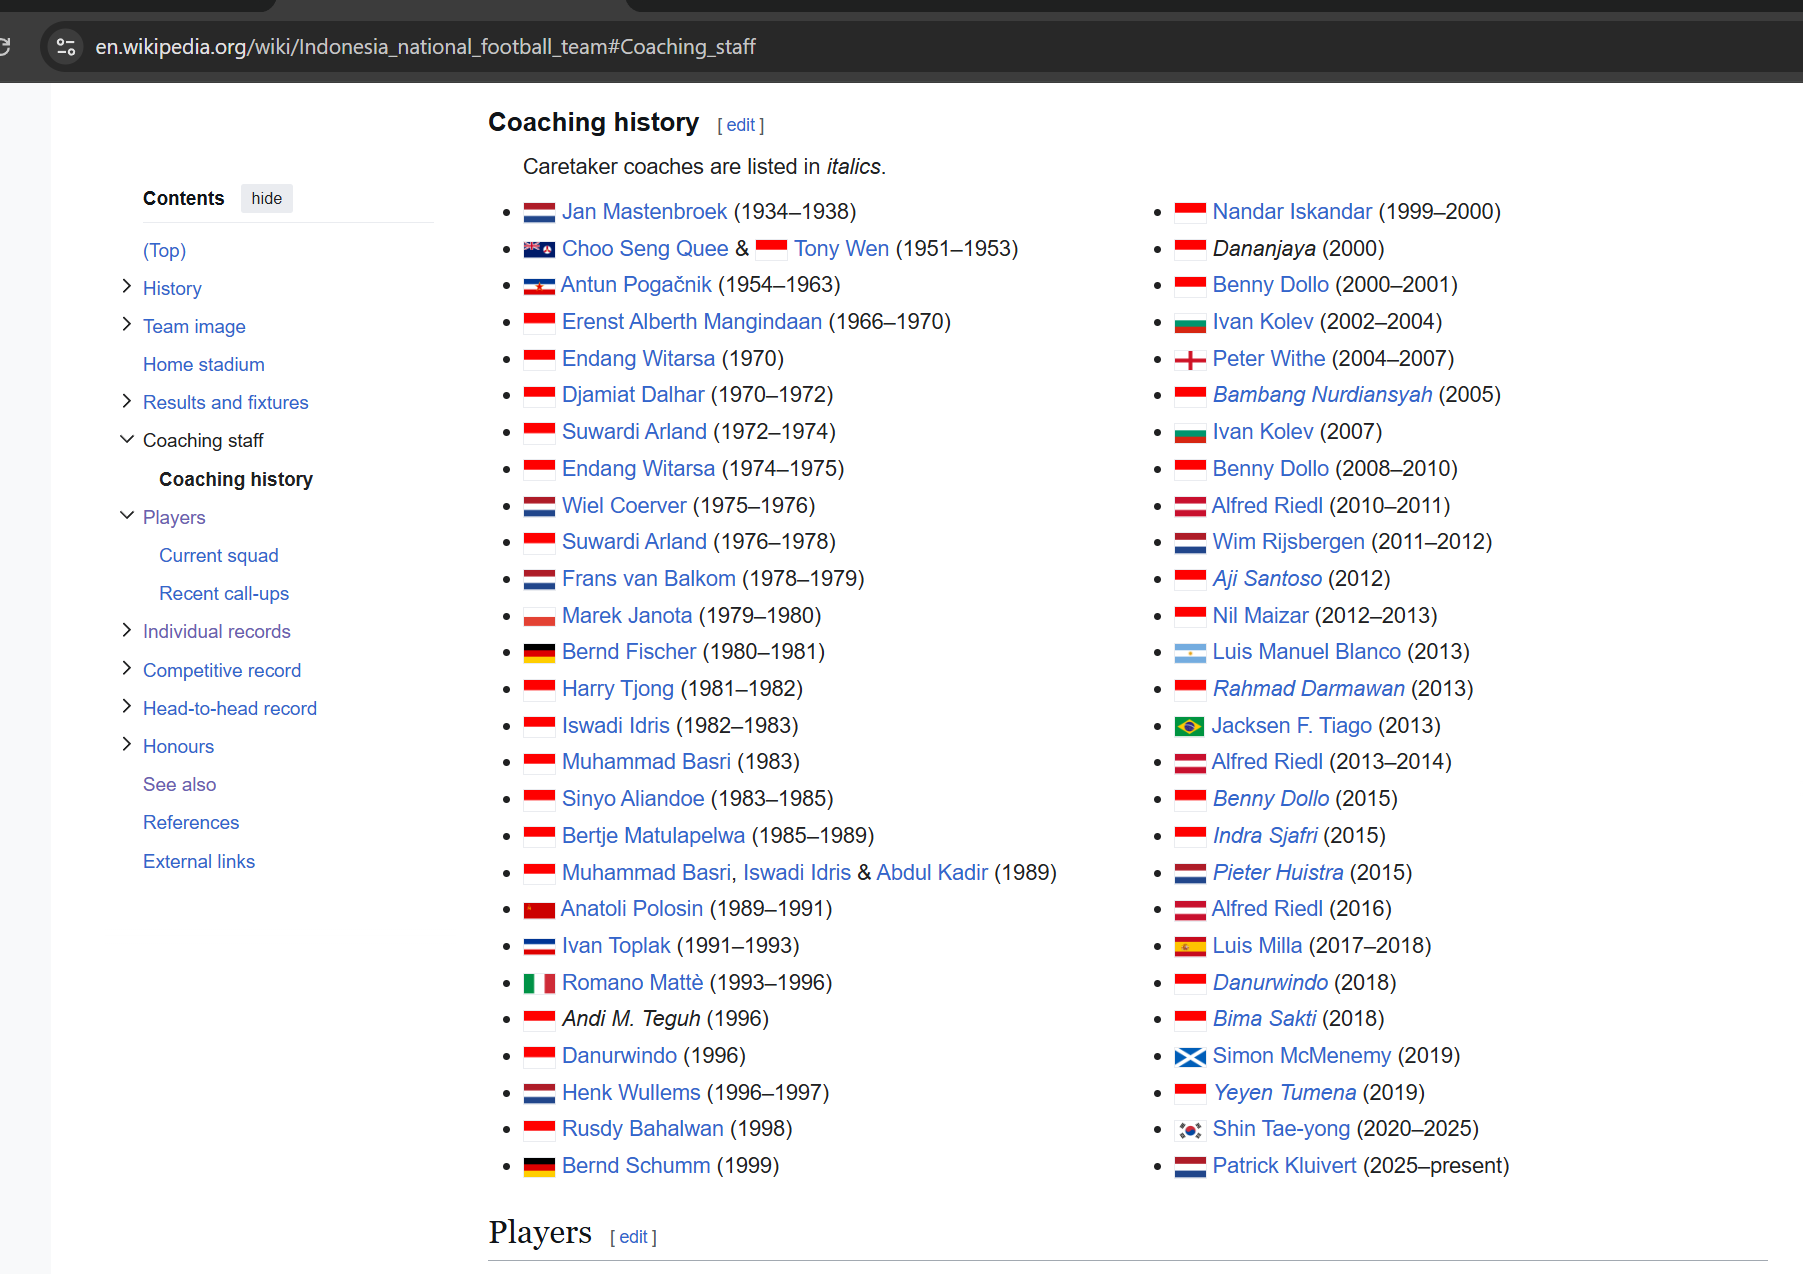Open the Jan Mastenbroek article link
This screenshot has height=1274, width=1803.
coord(644,212)
